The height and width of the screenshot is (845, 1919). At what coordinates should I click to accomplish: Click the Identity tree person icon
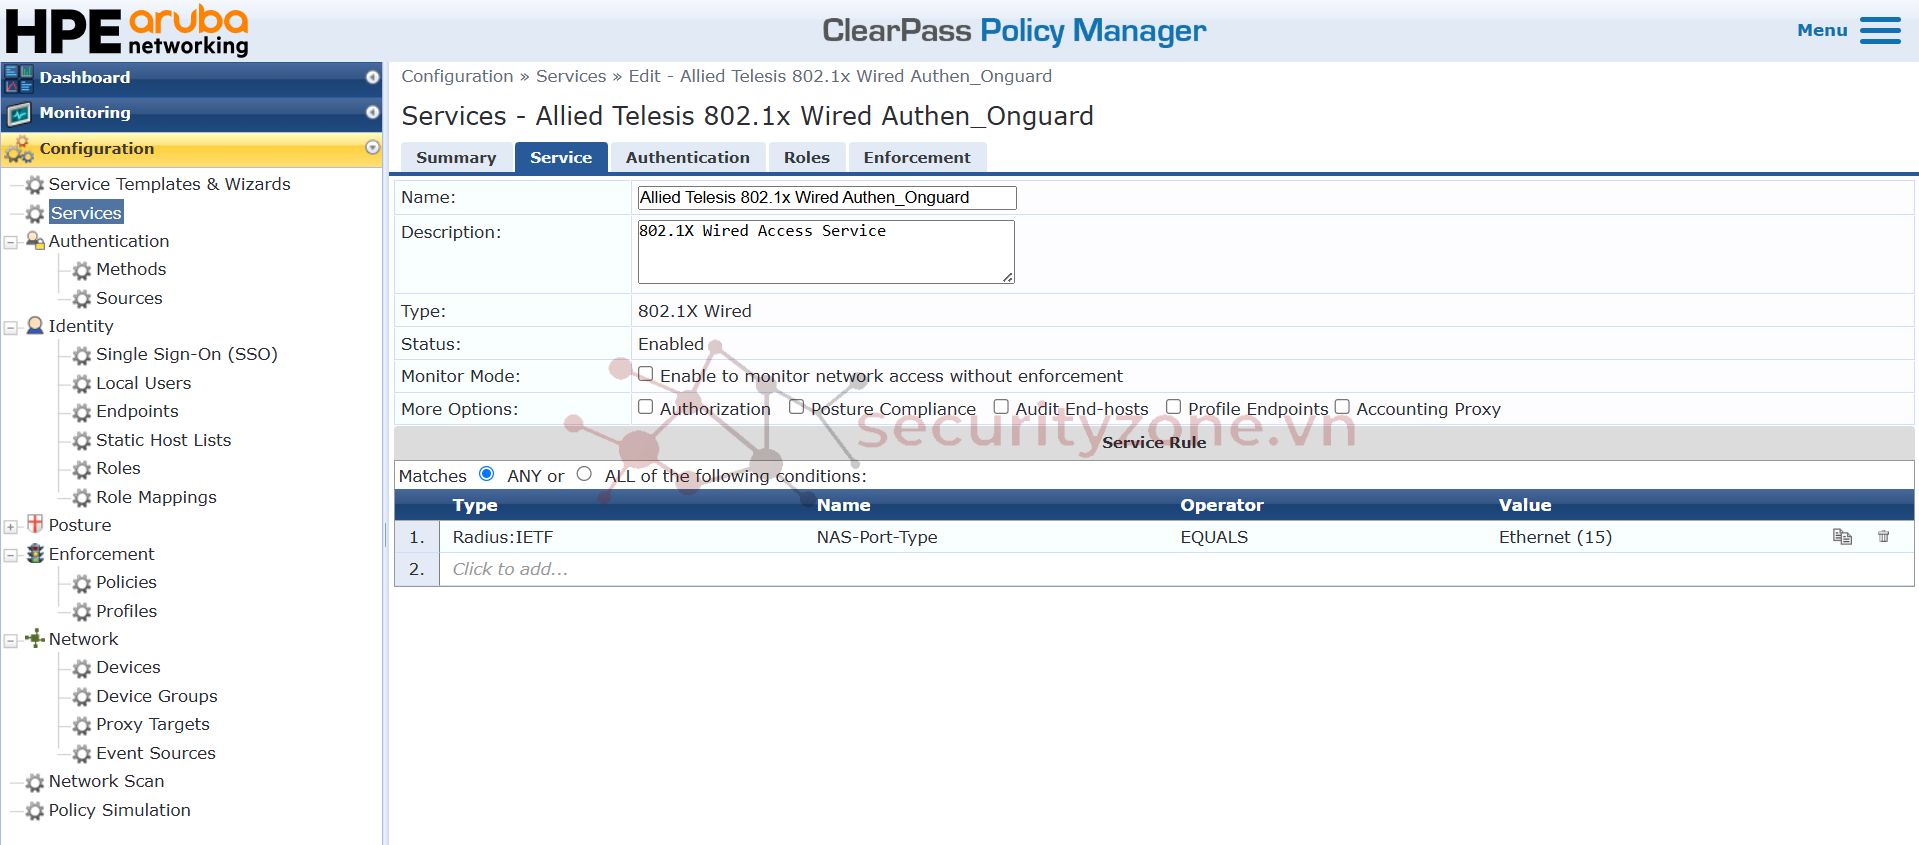pyautogui.click(x=35, y=326)
